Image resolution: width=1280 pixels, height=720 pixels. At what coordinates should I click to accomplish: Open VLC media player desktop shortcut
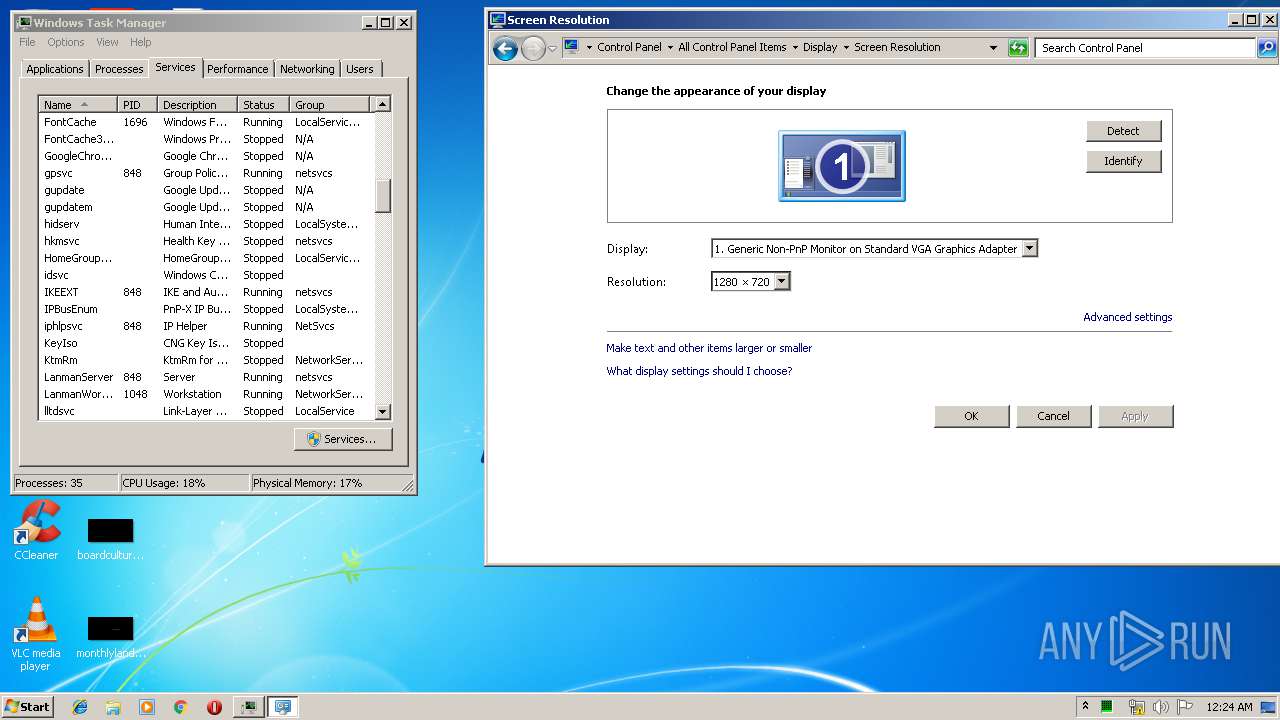(36, 634)
